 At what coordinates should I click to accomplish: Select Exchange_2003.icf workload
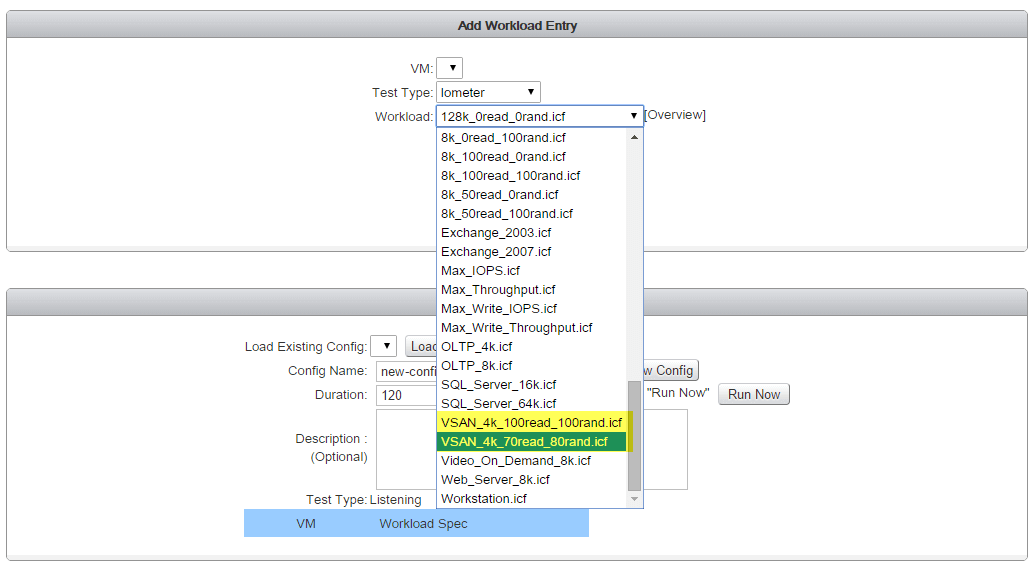pyautogui.click(x=533, y=233)
